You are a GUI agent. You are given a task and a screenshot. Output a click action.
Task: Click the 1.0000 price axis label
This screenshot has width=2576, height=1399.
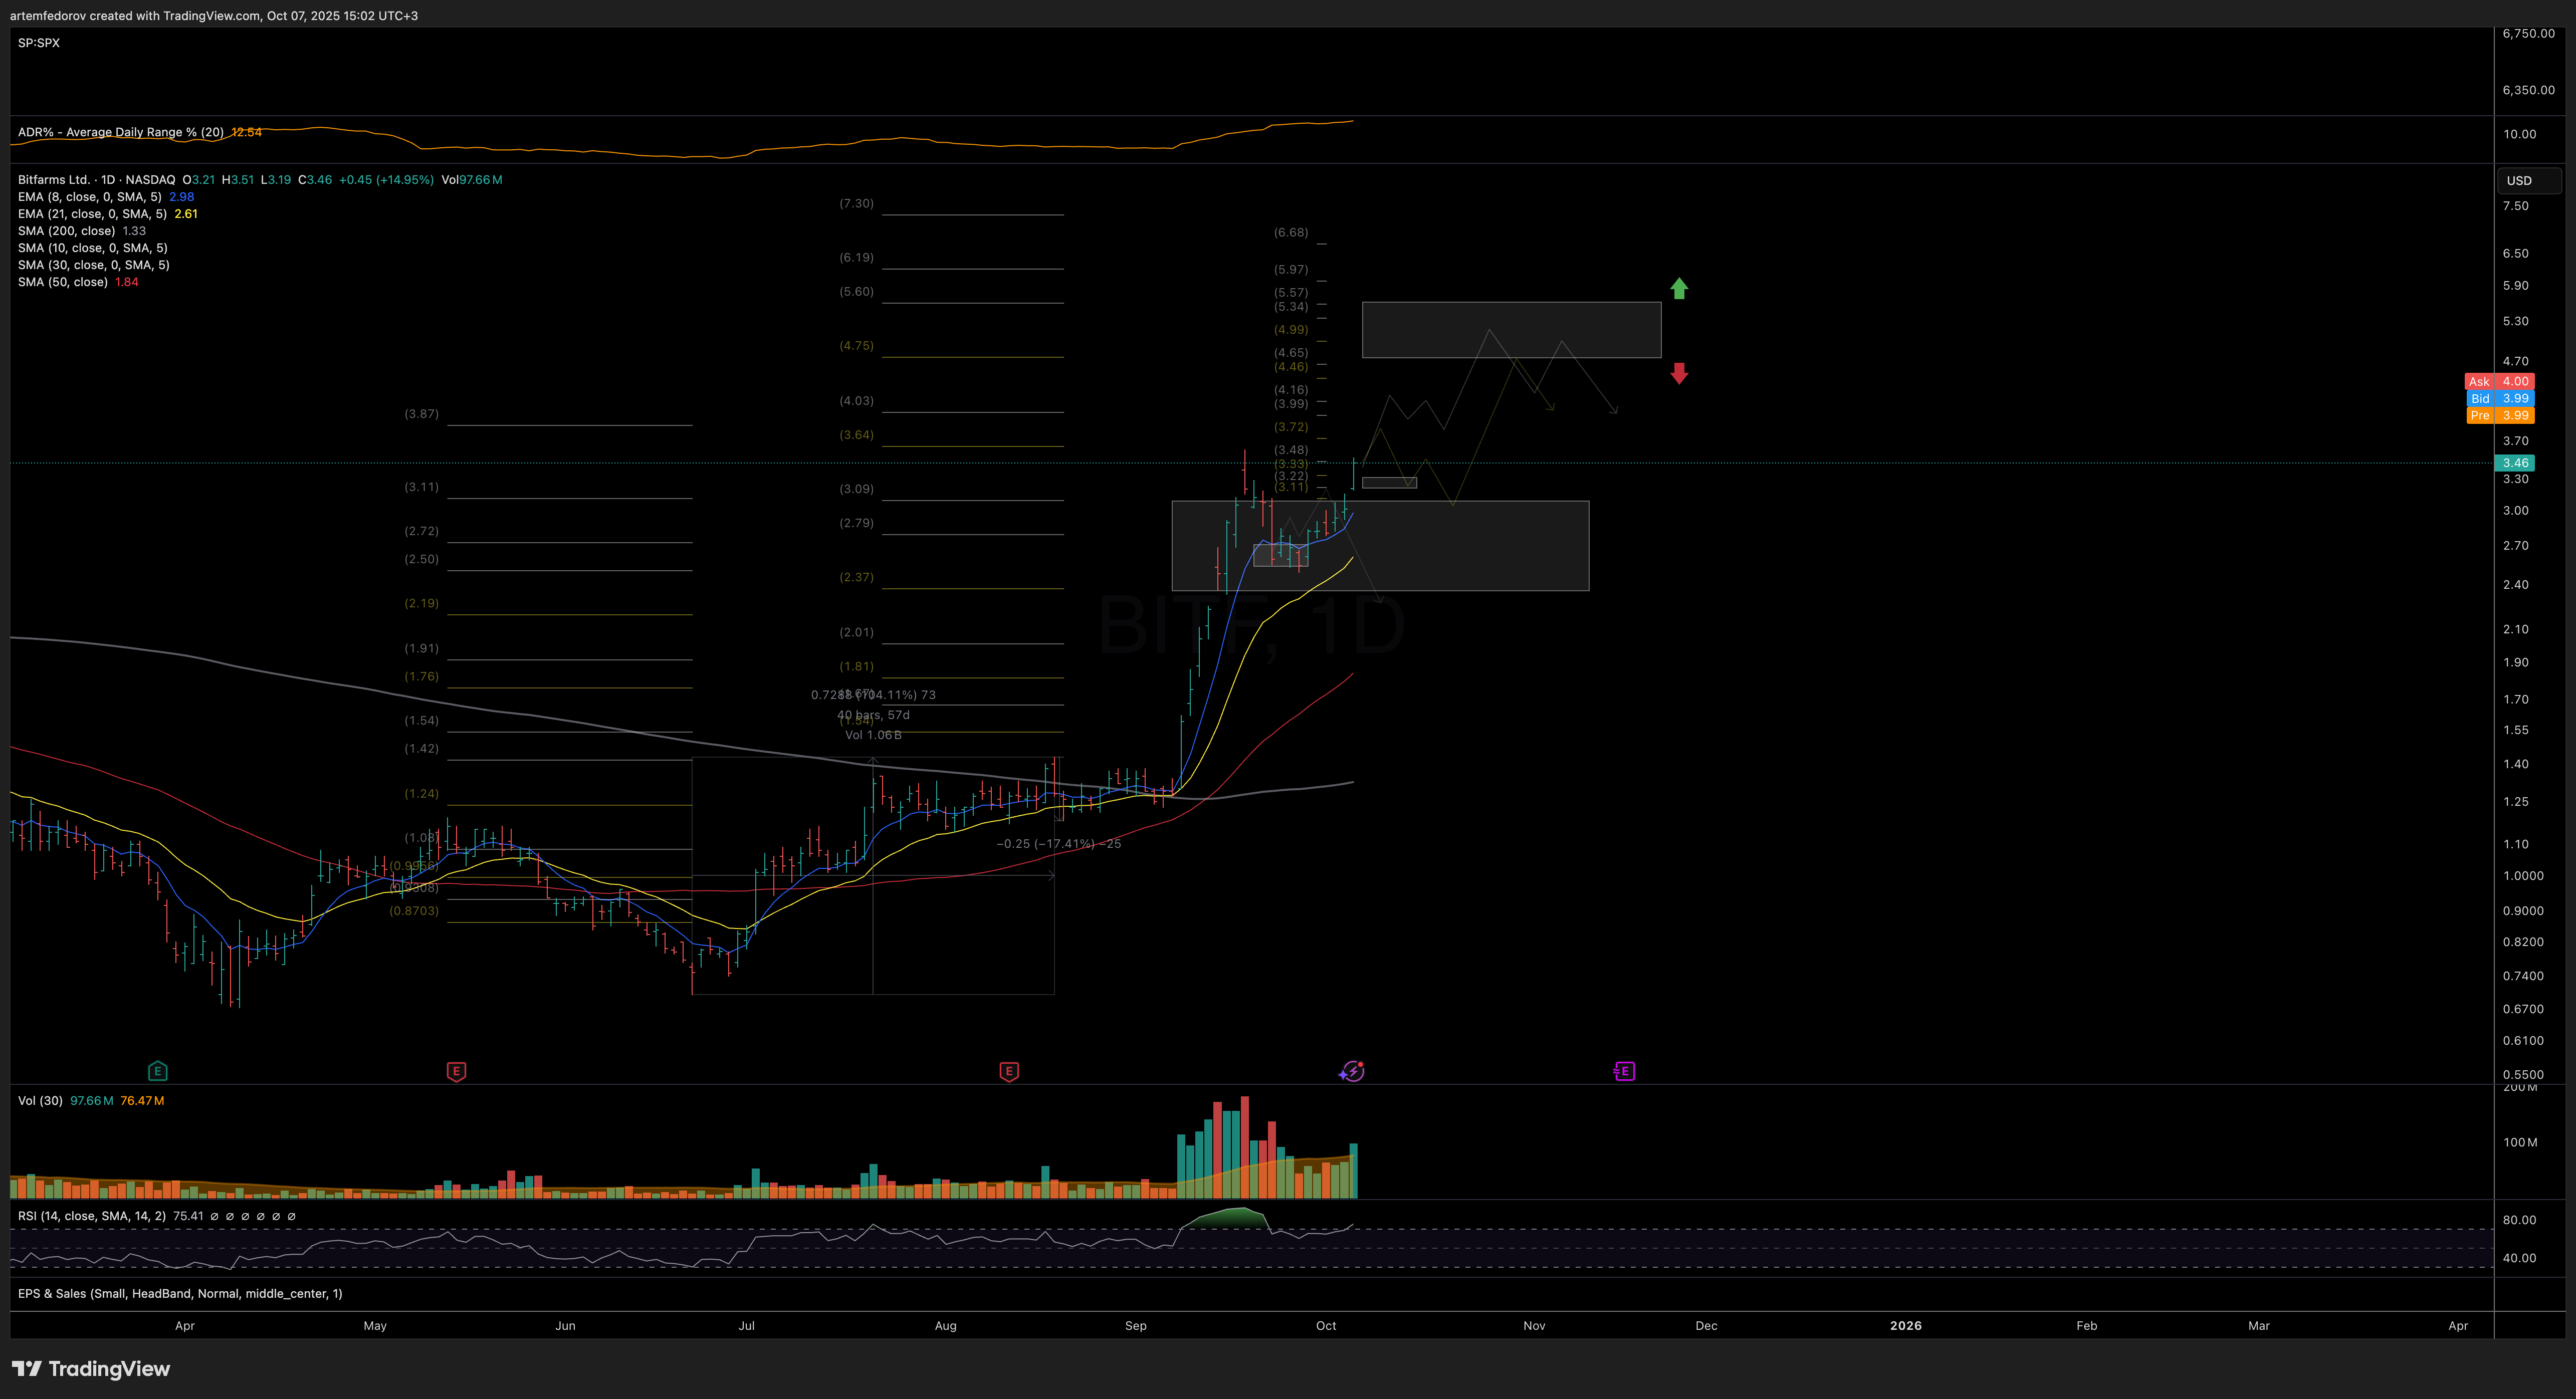tap(2523, 875)
